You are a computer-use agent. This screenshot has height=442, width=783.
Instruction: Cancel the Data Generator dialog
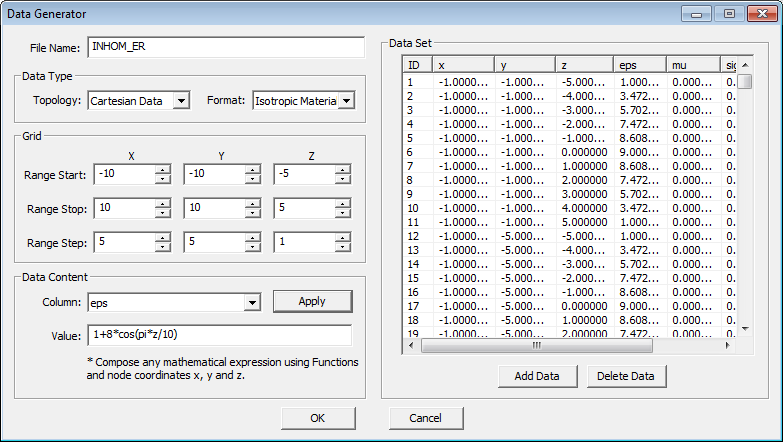click(x=426, y=418)
